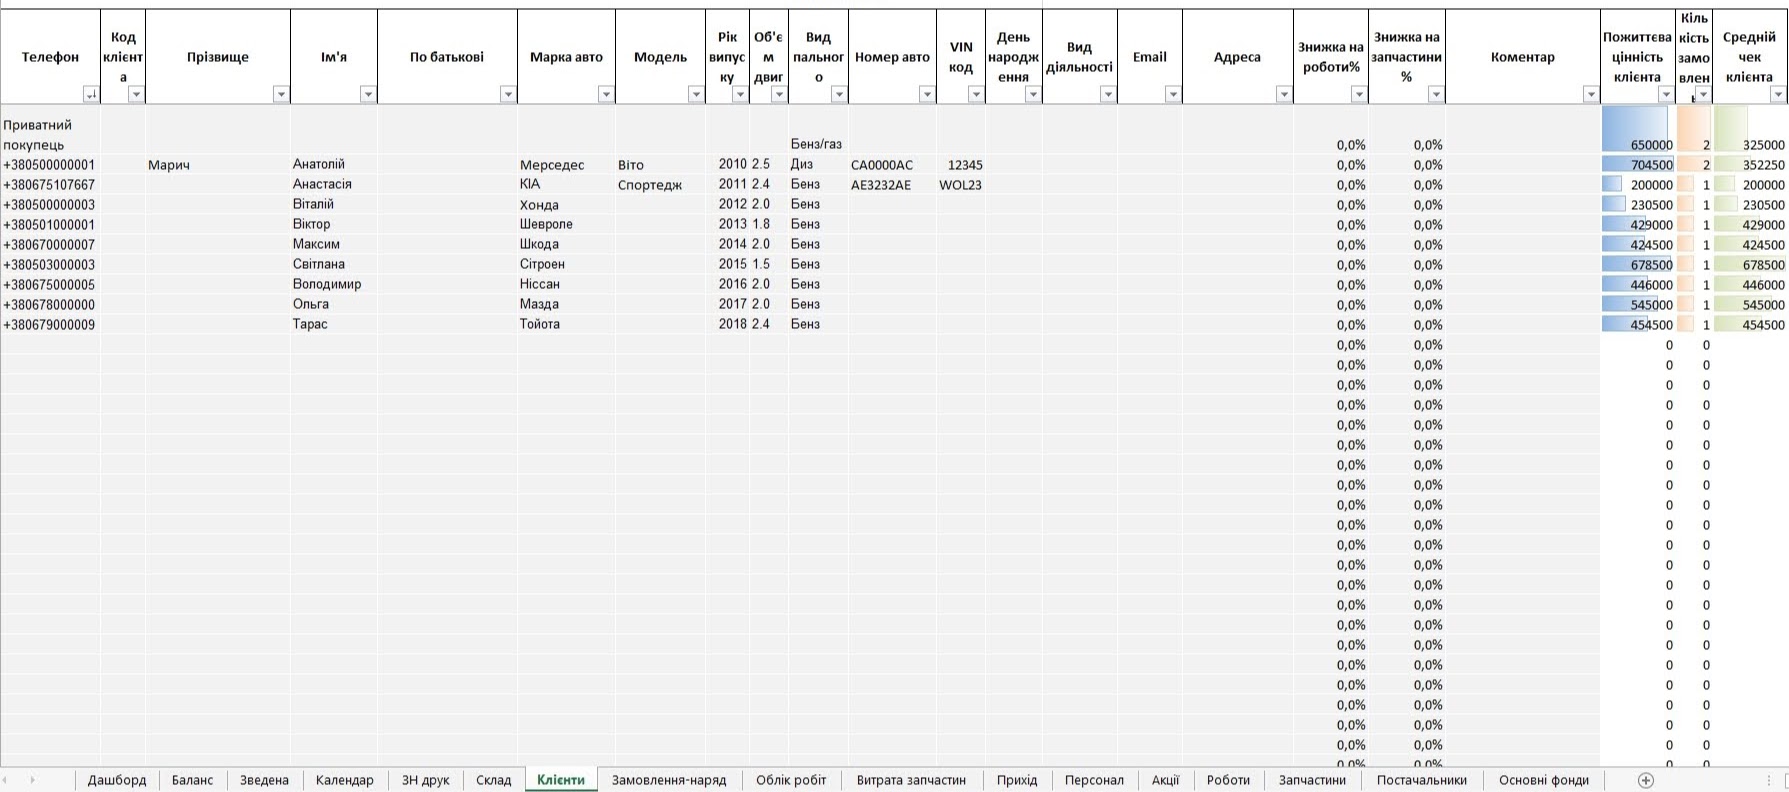Open filter dropdown for Вид діяльності column

(1108, 95)
